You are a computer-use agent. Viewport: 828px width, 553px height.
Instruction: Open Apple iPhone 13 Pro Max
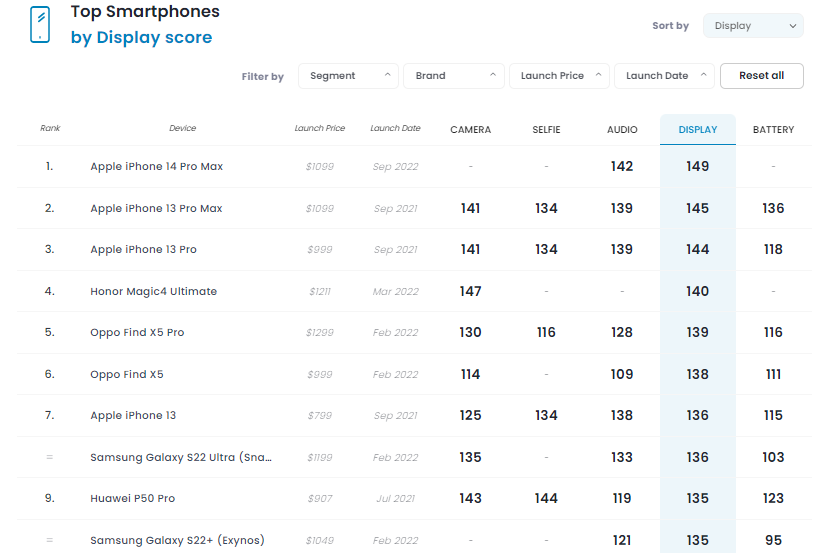pos(156,209)
